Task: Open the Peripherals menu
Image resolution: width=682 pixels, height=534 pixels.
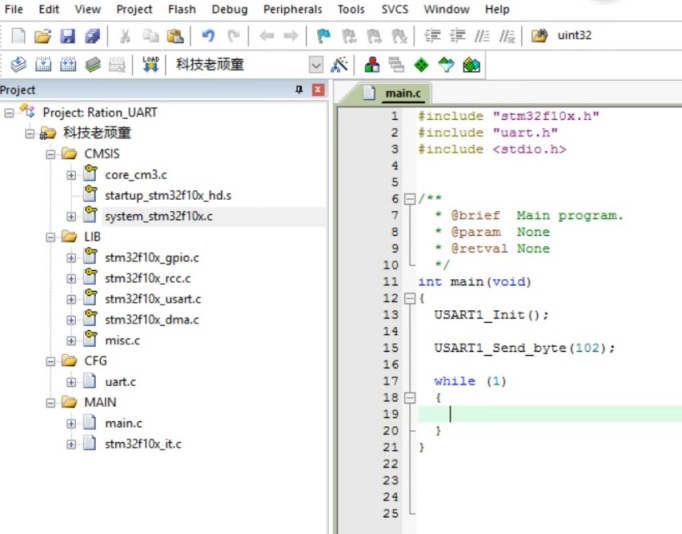Action: pyautogui.click(x=293, y=9)
